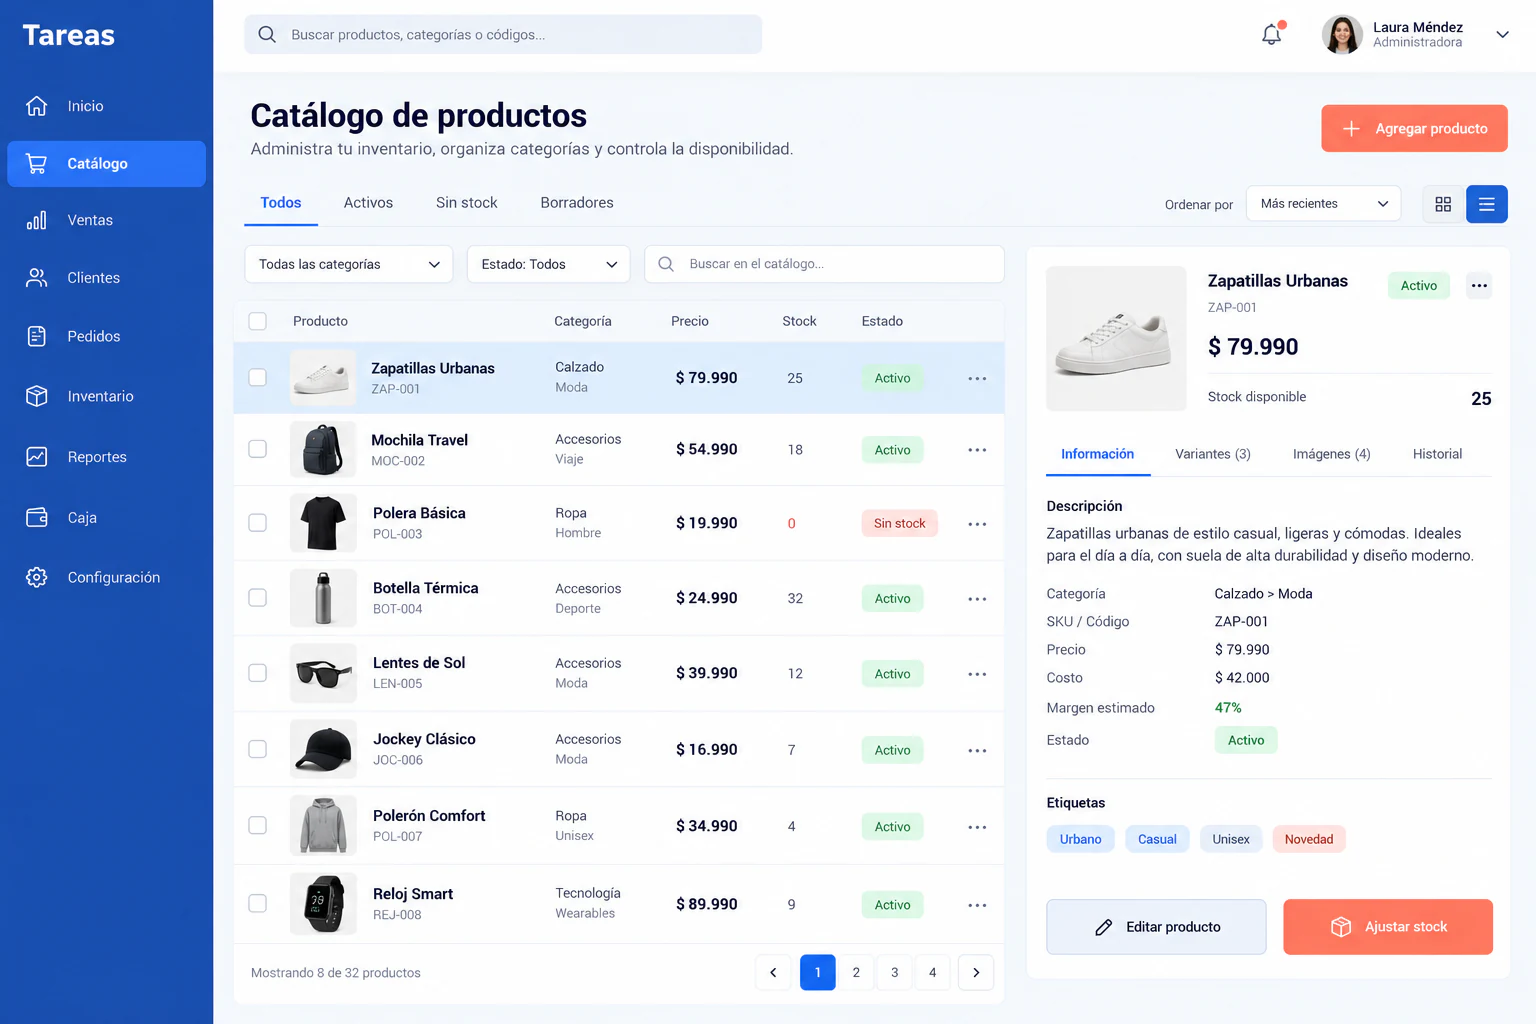Open Estado: Todos filter dropdown
1536x1024 pixels.
[549, 264]
